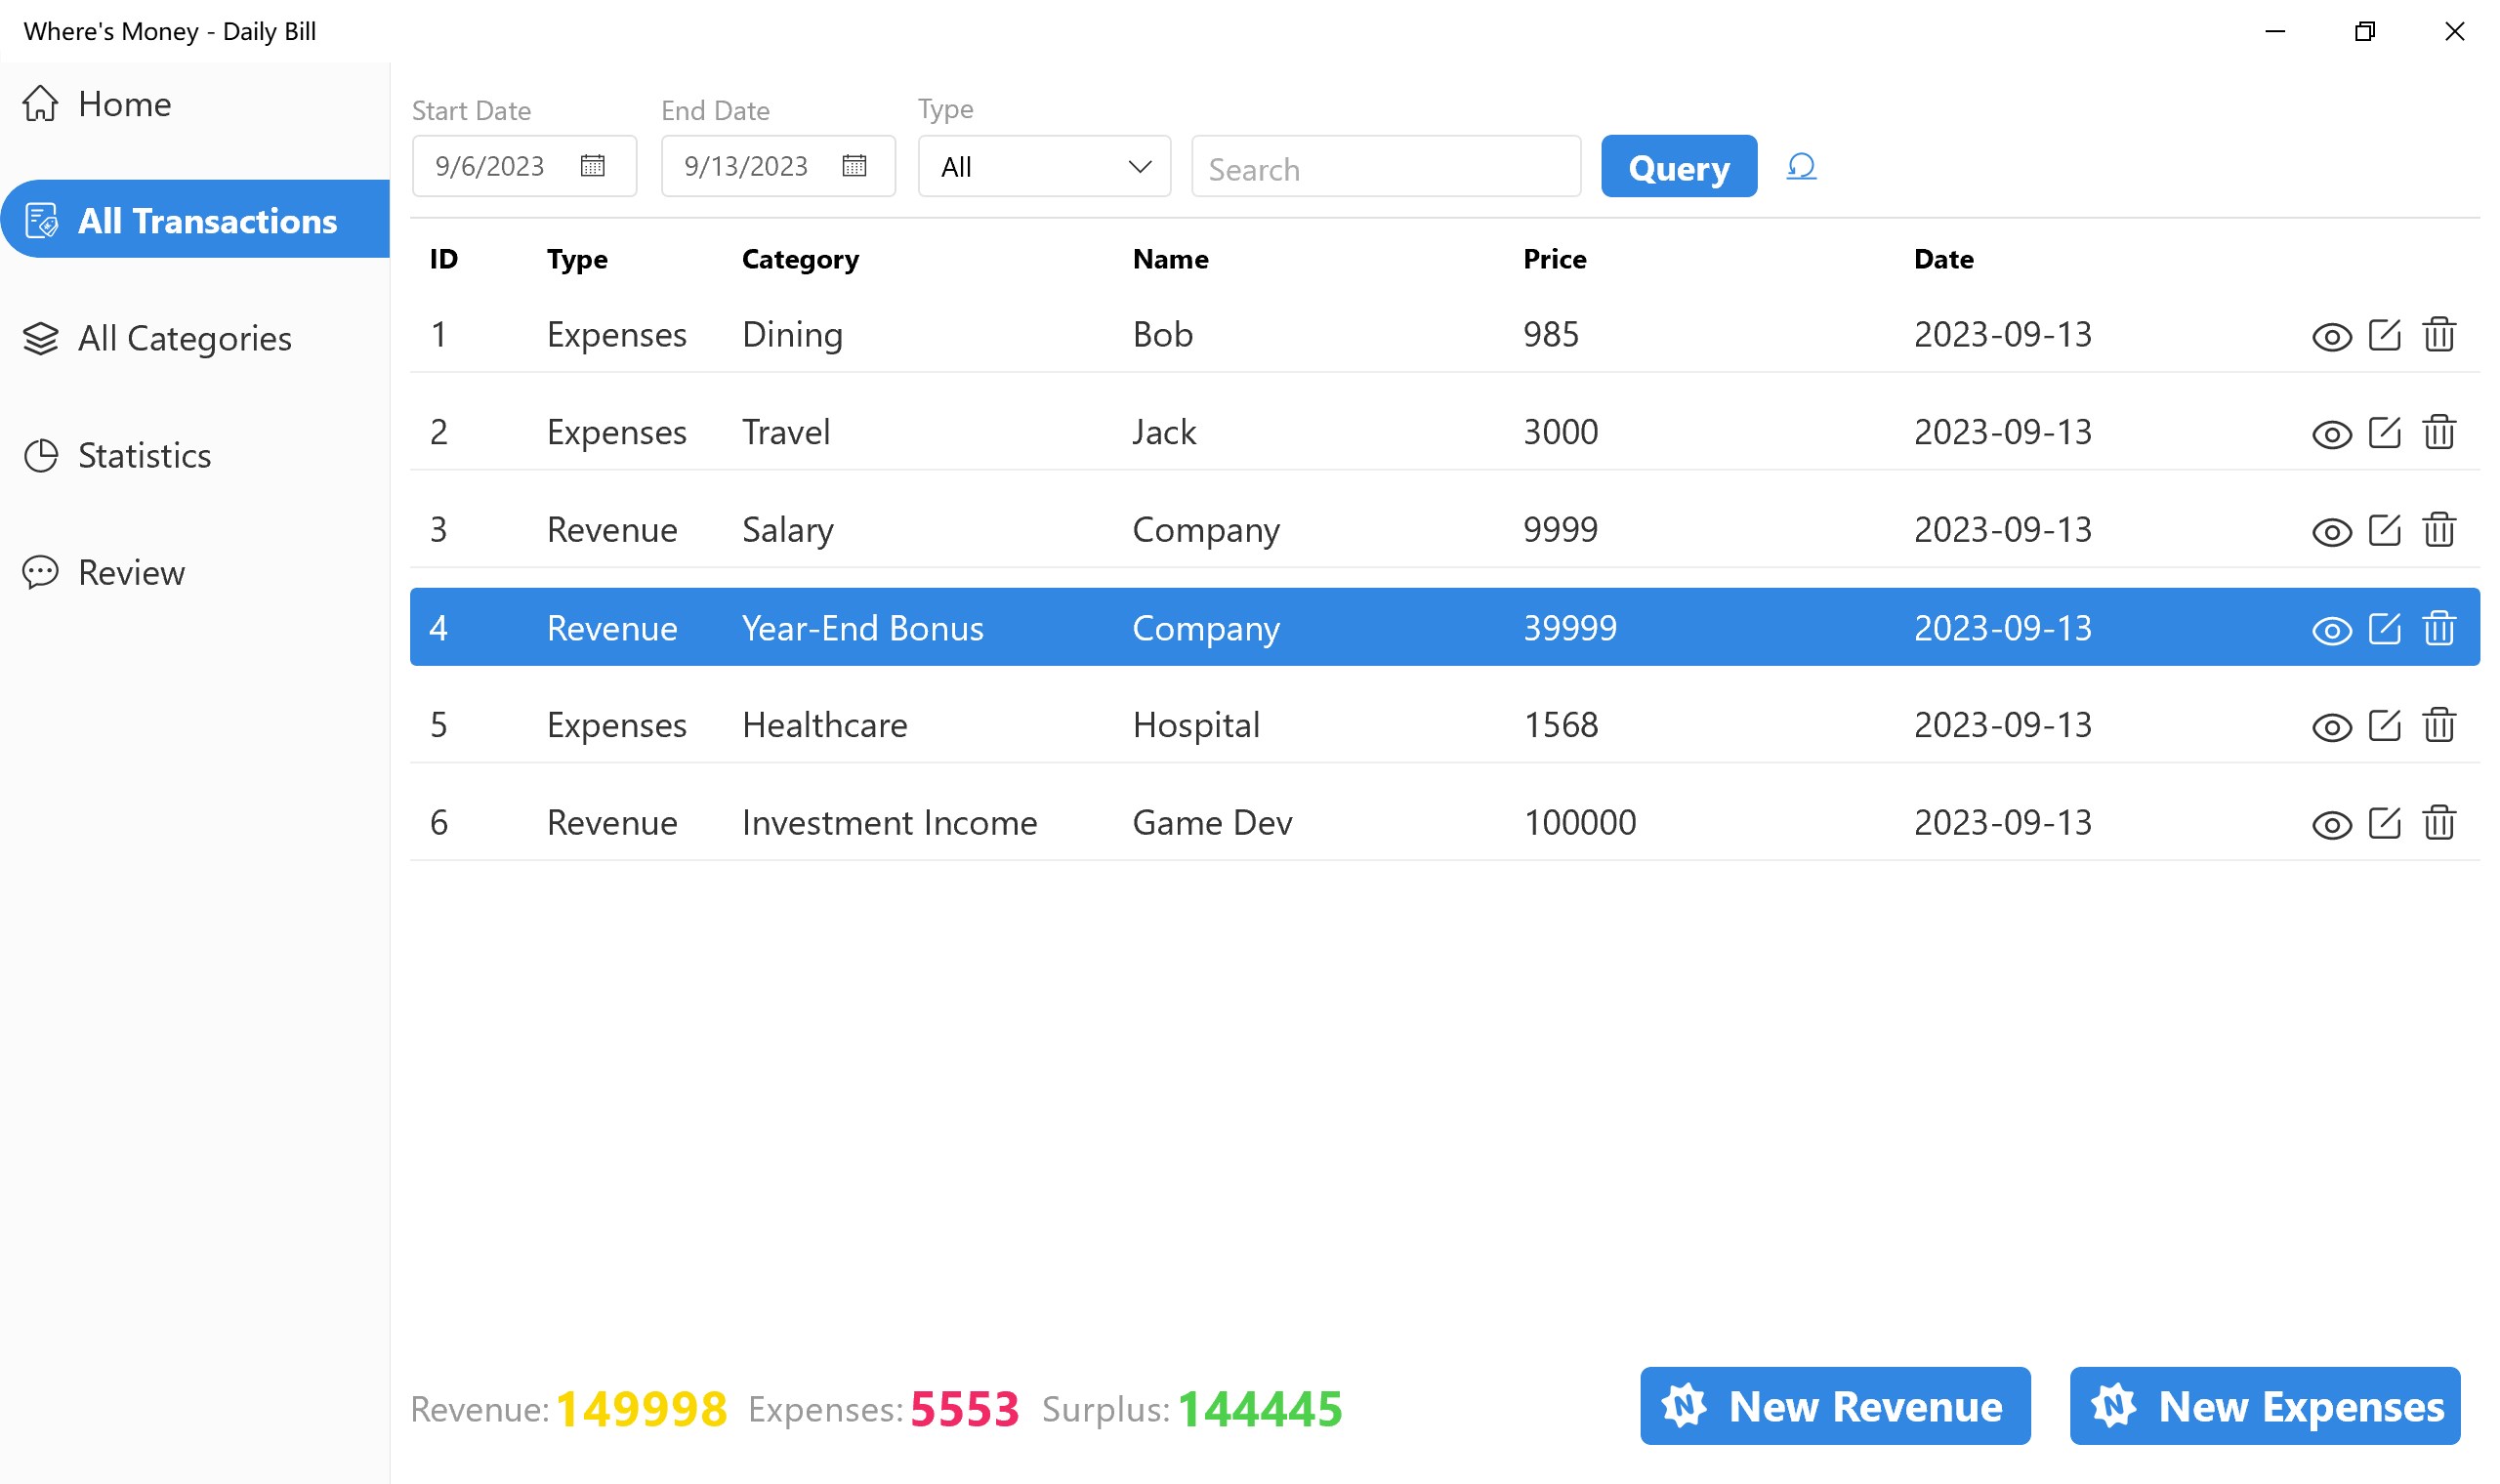Focus the Search text field
The width and height of the screenshot is (2500, 1484).
point(1385,169)
